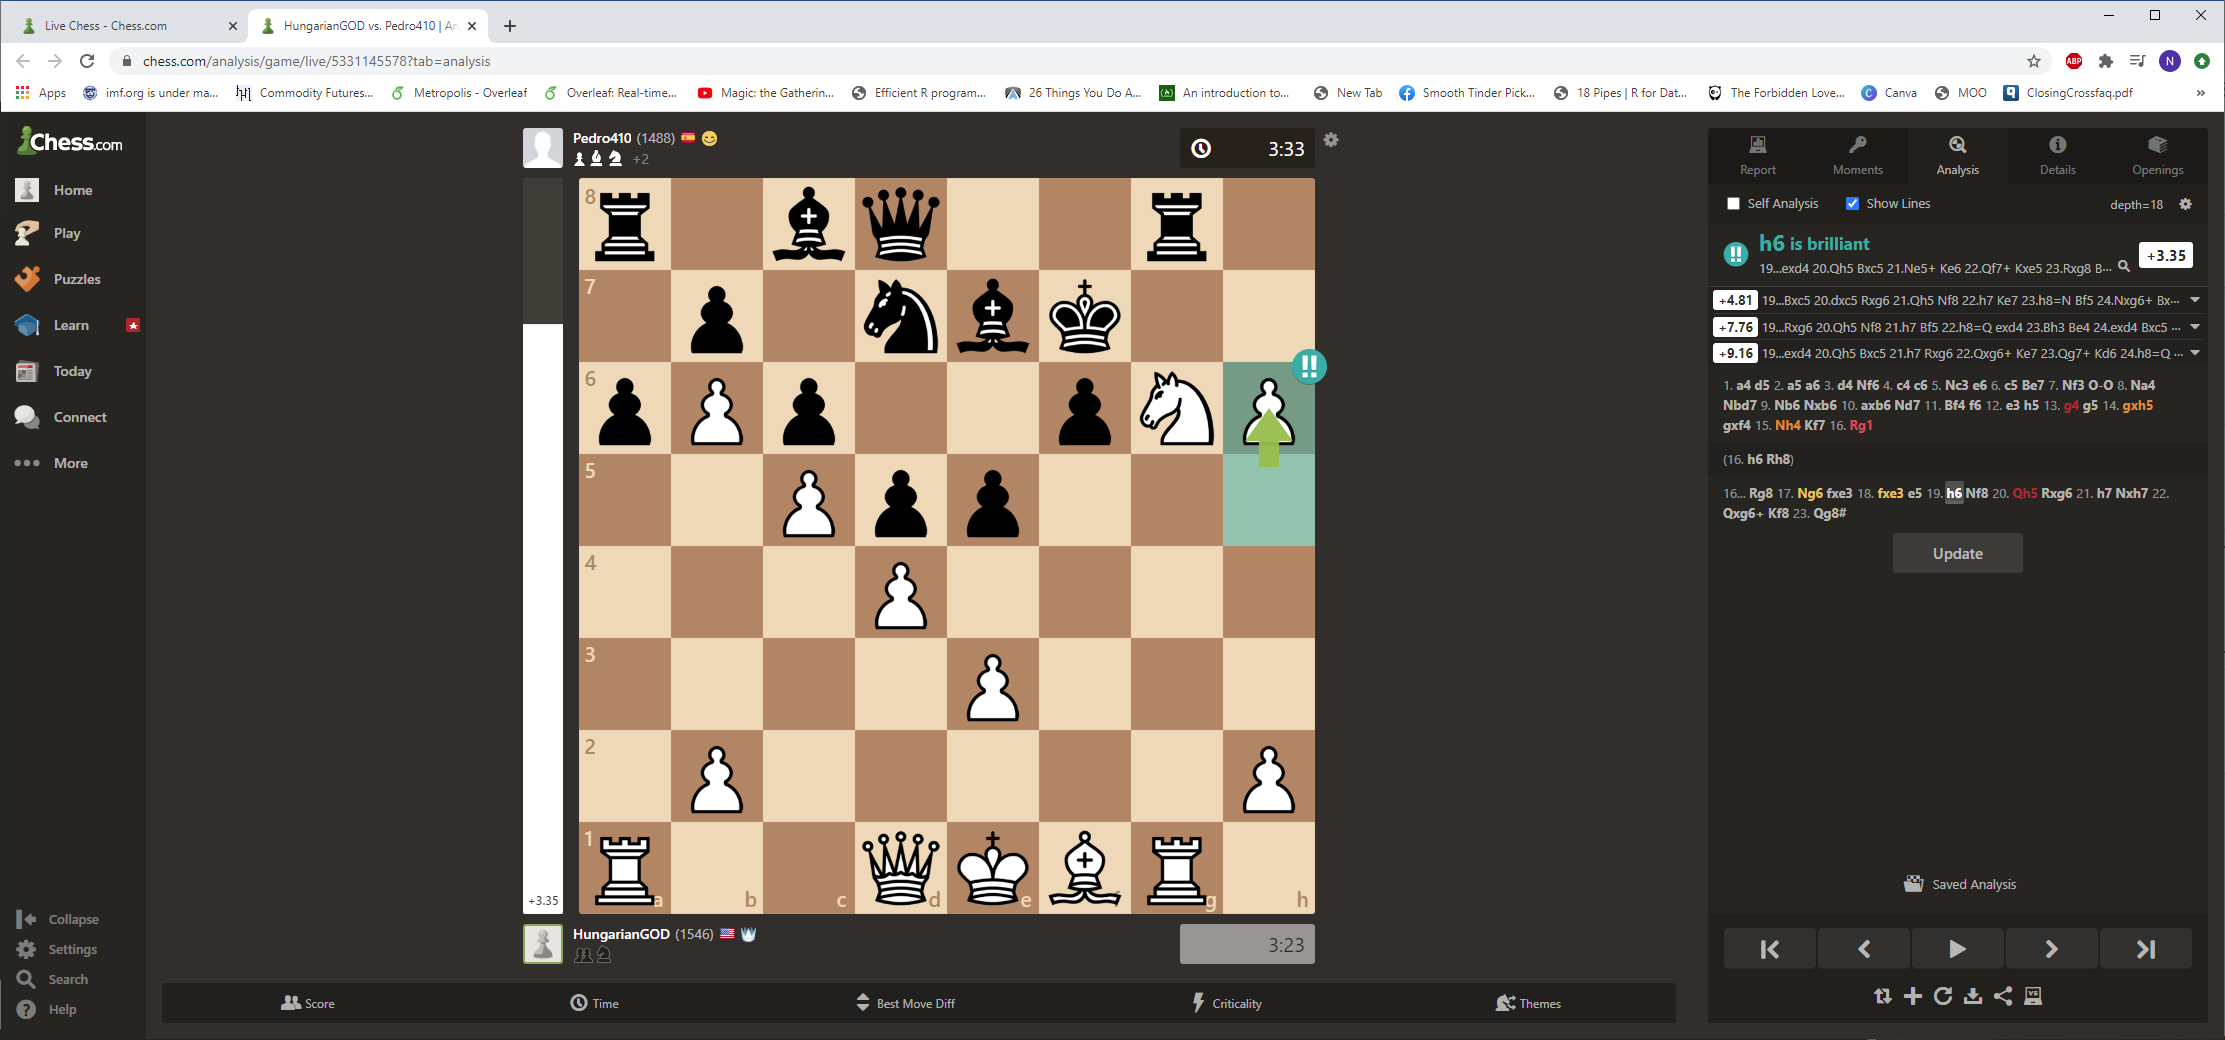Viewport: 2225px width, 1040px height.
Task: Click the practice vs computer laptop icon
Action: (2033, 996)
